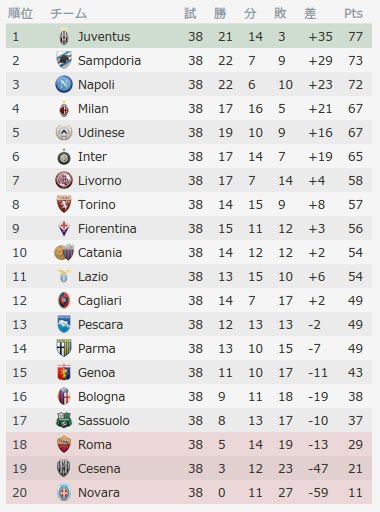Open the Lazio team name link
380x512 pixels.
coord(93,277)
